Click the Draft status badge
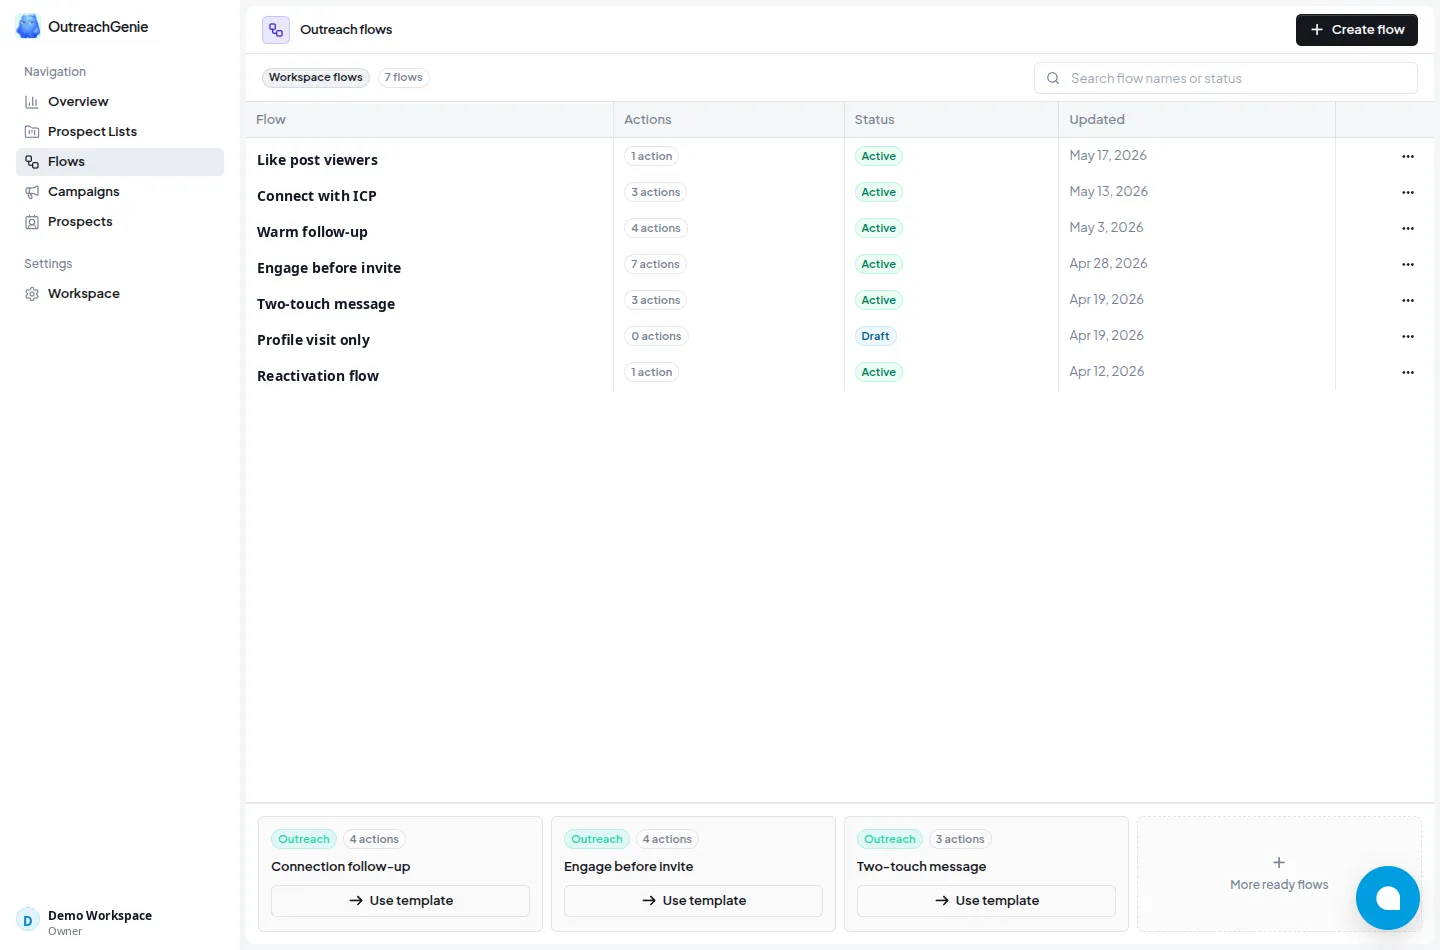The width and height of the screenshot is (1440, 950). click(x=876, y=336)
